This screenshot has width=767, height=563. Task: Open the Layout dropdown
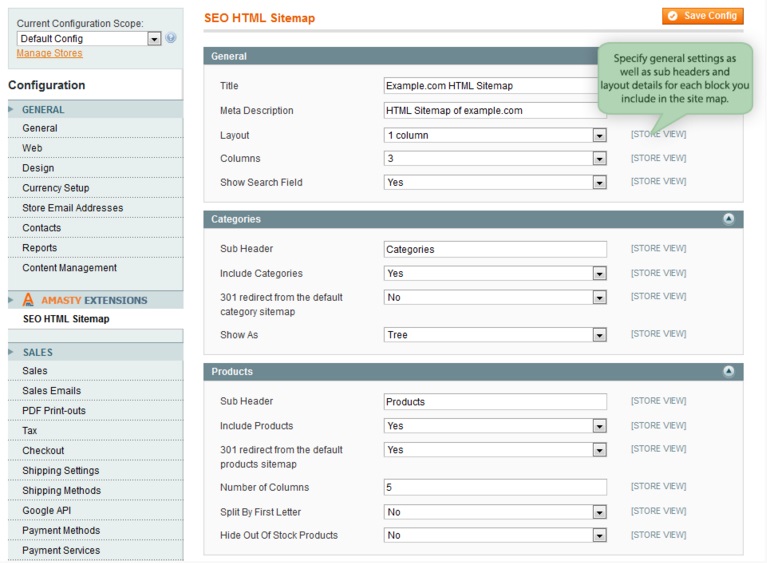click(495, 135)
